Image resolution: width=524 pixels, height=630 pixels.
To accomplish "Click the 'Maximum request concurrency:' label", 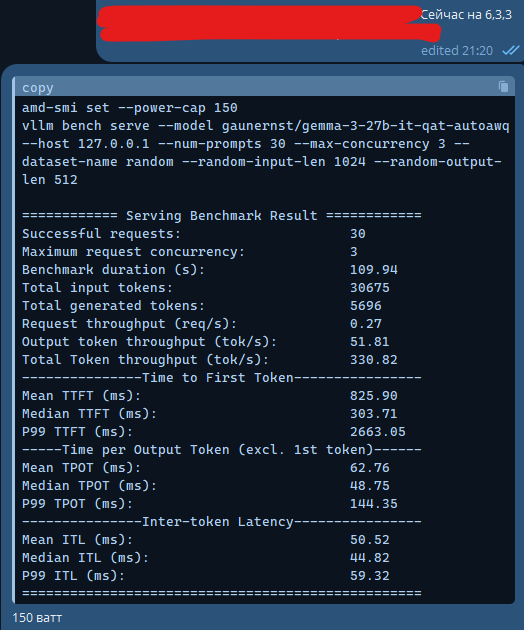I will click(x=133, y=252).
